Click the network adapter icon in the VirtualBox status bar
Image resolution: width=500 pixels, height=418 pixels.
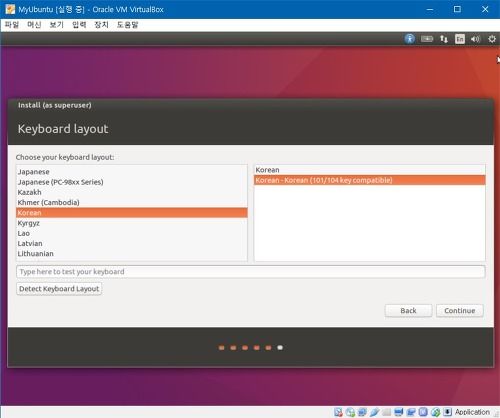pos(362,412)
